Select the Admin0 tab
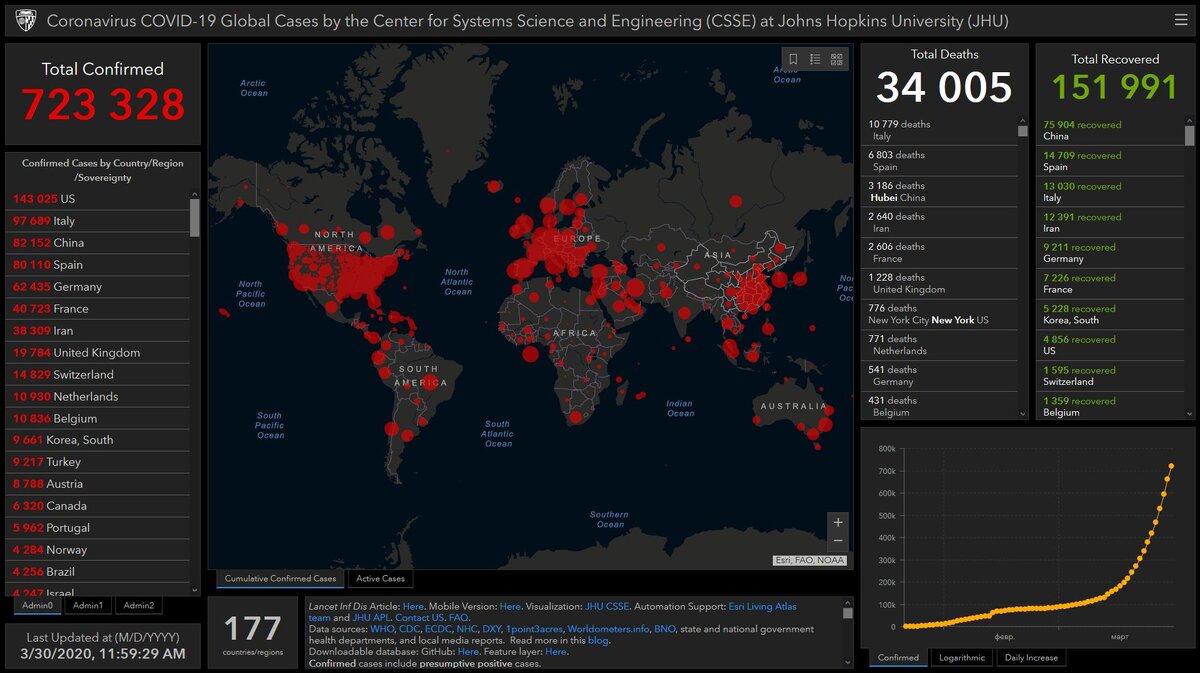The height and width of the screenshot is (673, 1200). (x=38, y=605)
